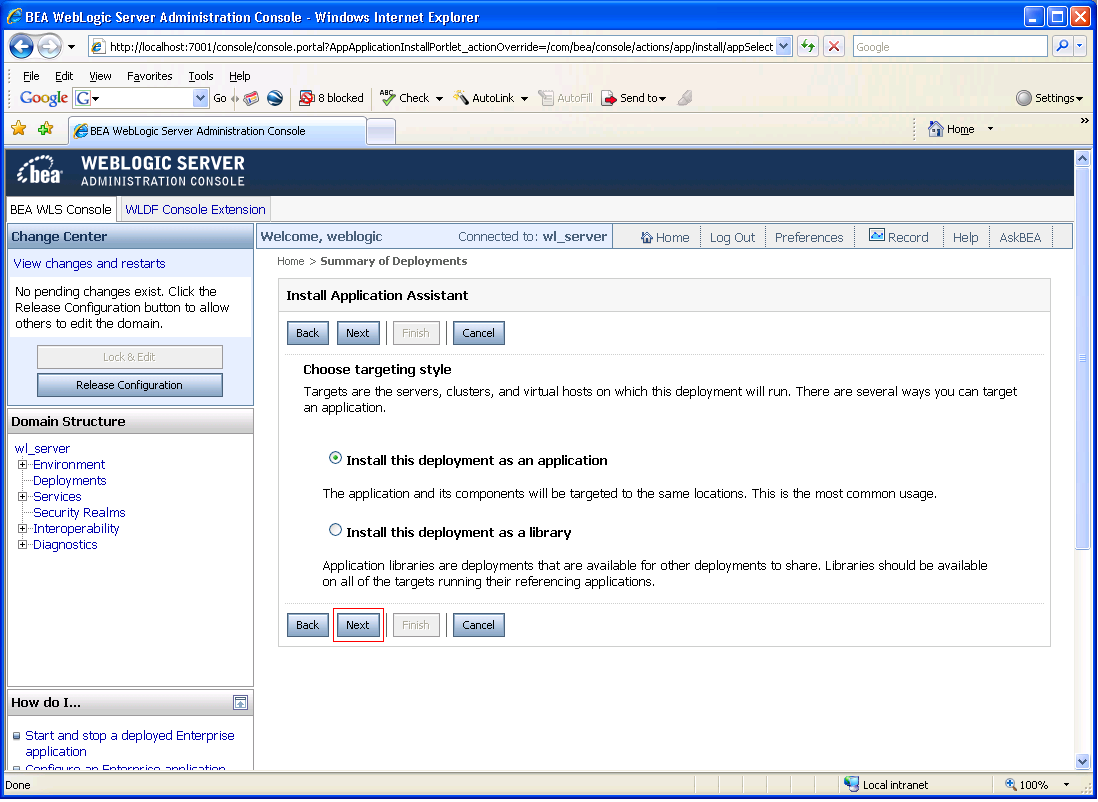Screen dimensions: 1098x802
Task: Click the Record icon in console toolbar
Action: 877,236
